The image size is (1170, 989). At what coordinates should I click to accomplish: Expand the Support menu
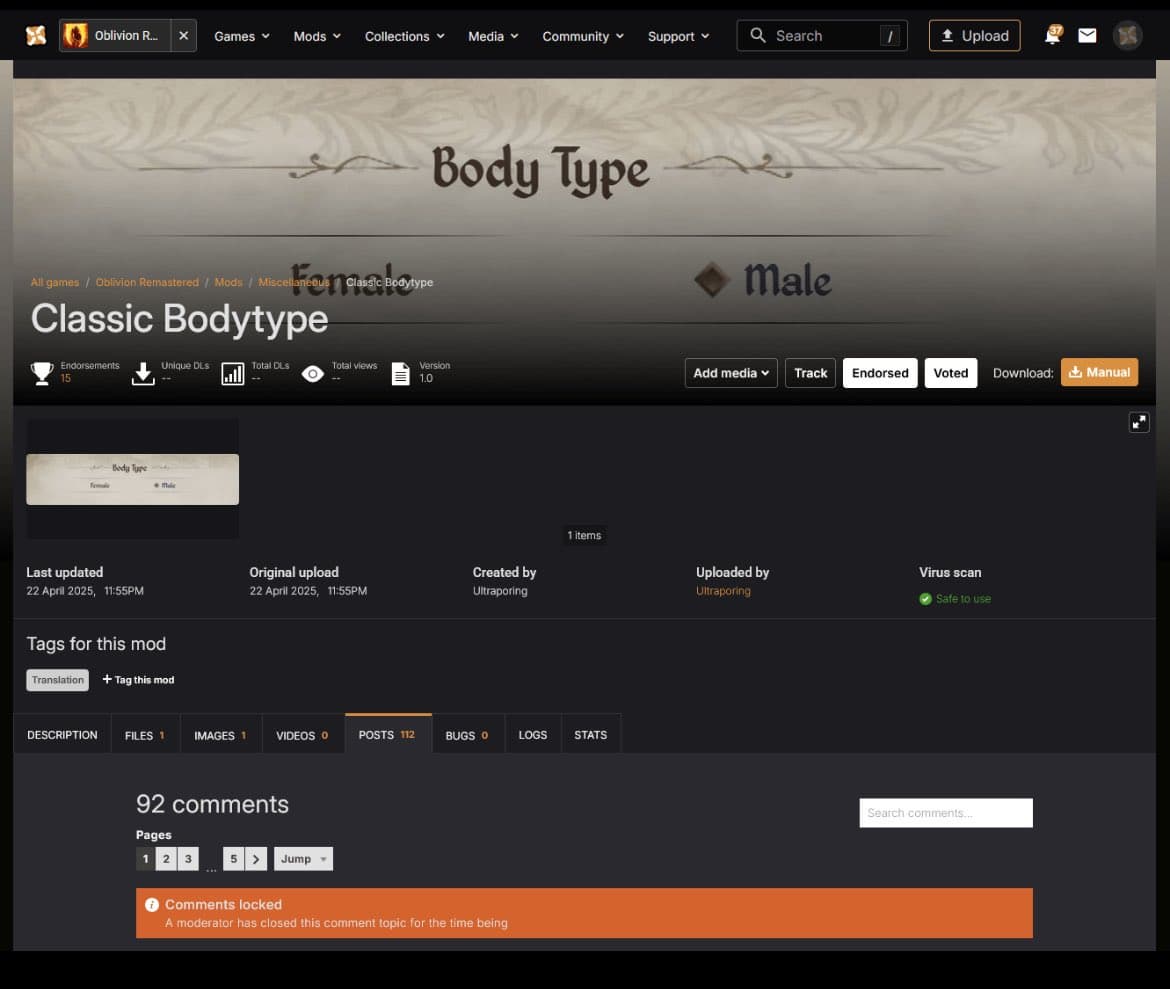678,36
